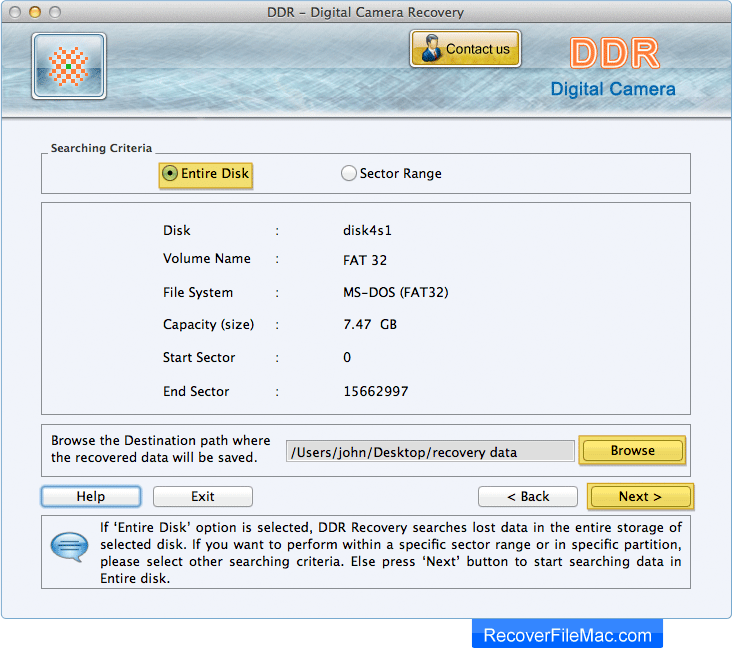
Task: Click the Disk field label
Action: [x=176, y=230]
